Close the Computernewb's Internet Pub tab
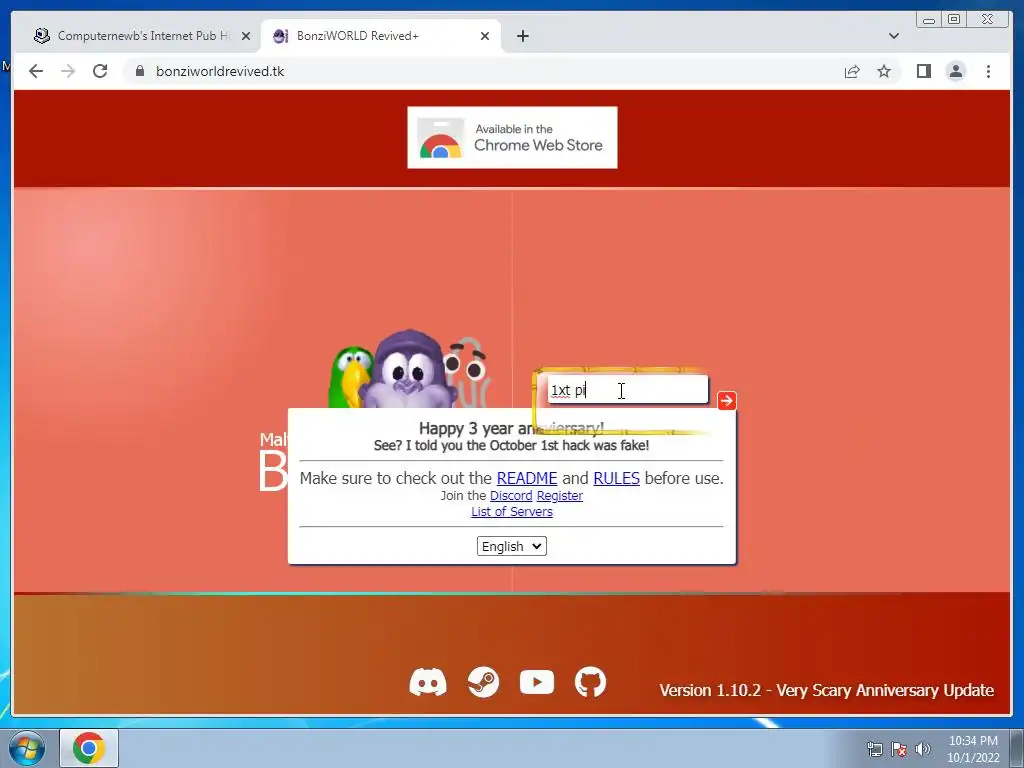Image resolution: width=1024 pixels, height=768 pixels. click(x=246, y=36)
